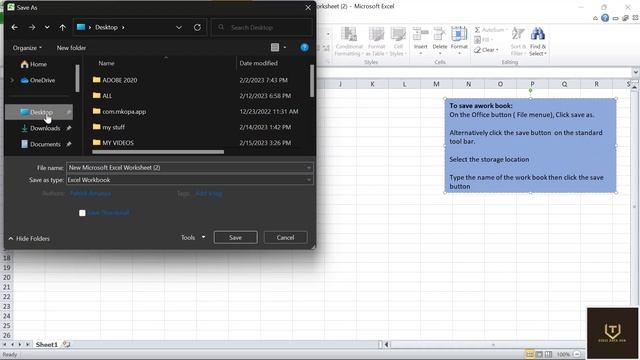The image size is (640, 360).
Task: Click AutoSum in the Editing group
Action: 490,30
